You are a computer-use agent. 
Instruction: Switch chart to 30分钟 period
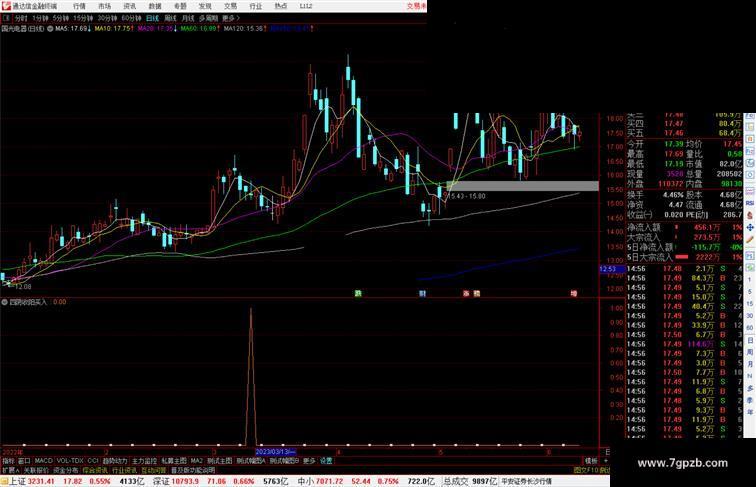pyautogui.click(x=107, y=18)
